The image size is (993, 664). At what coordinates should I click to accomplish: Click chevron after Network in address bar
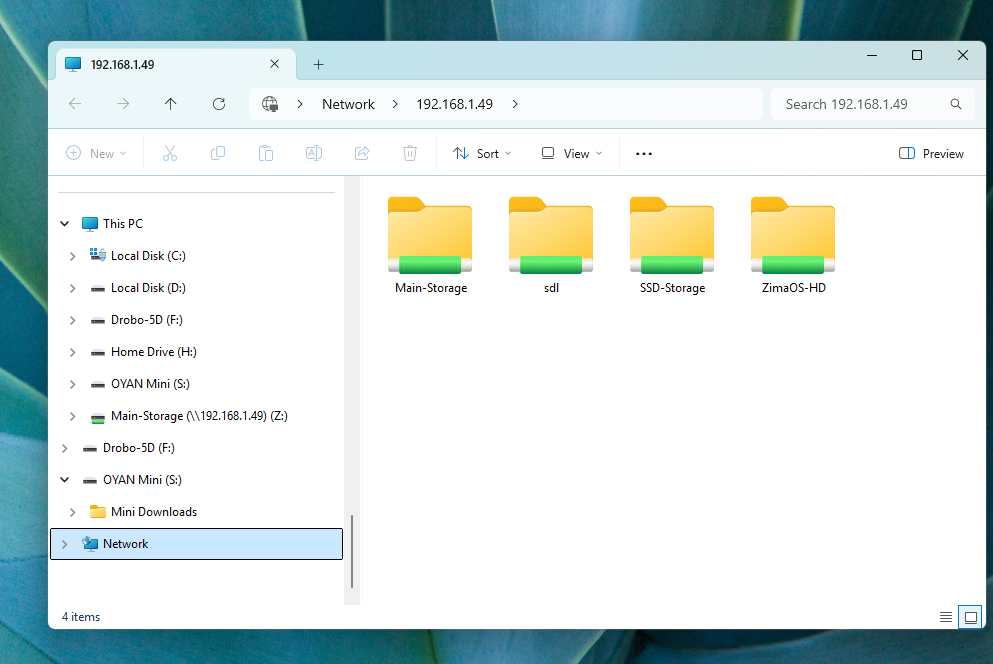tap(395, 104)
